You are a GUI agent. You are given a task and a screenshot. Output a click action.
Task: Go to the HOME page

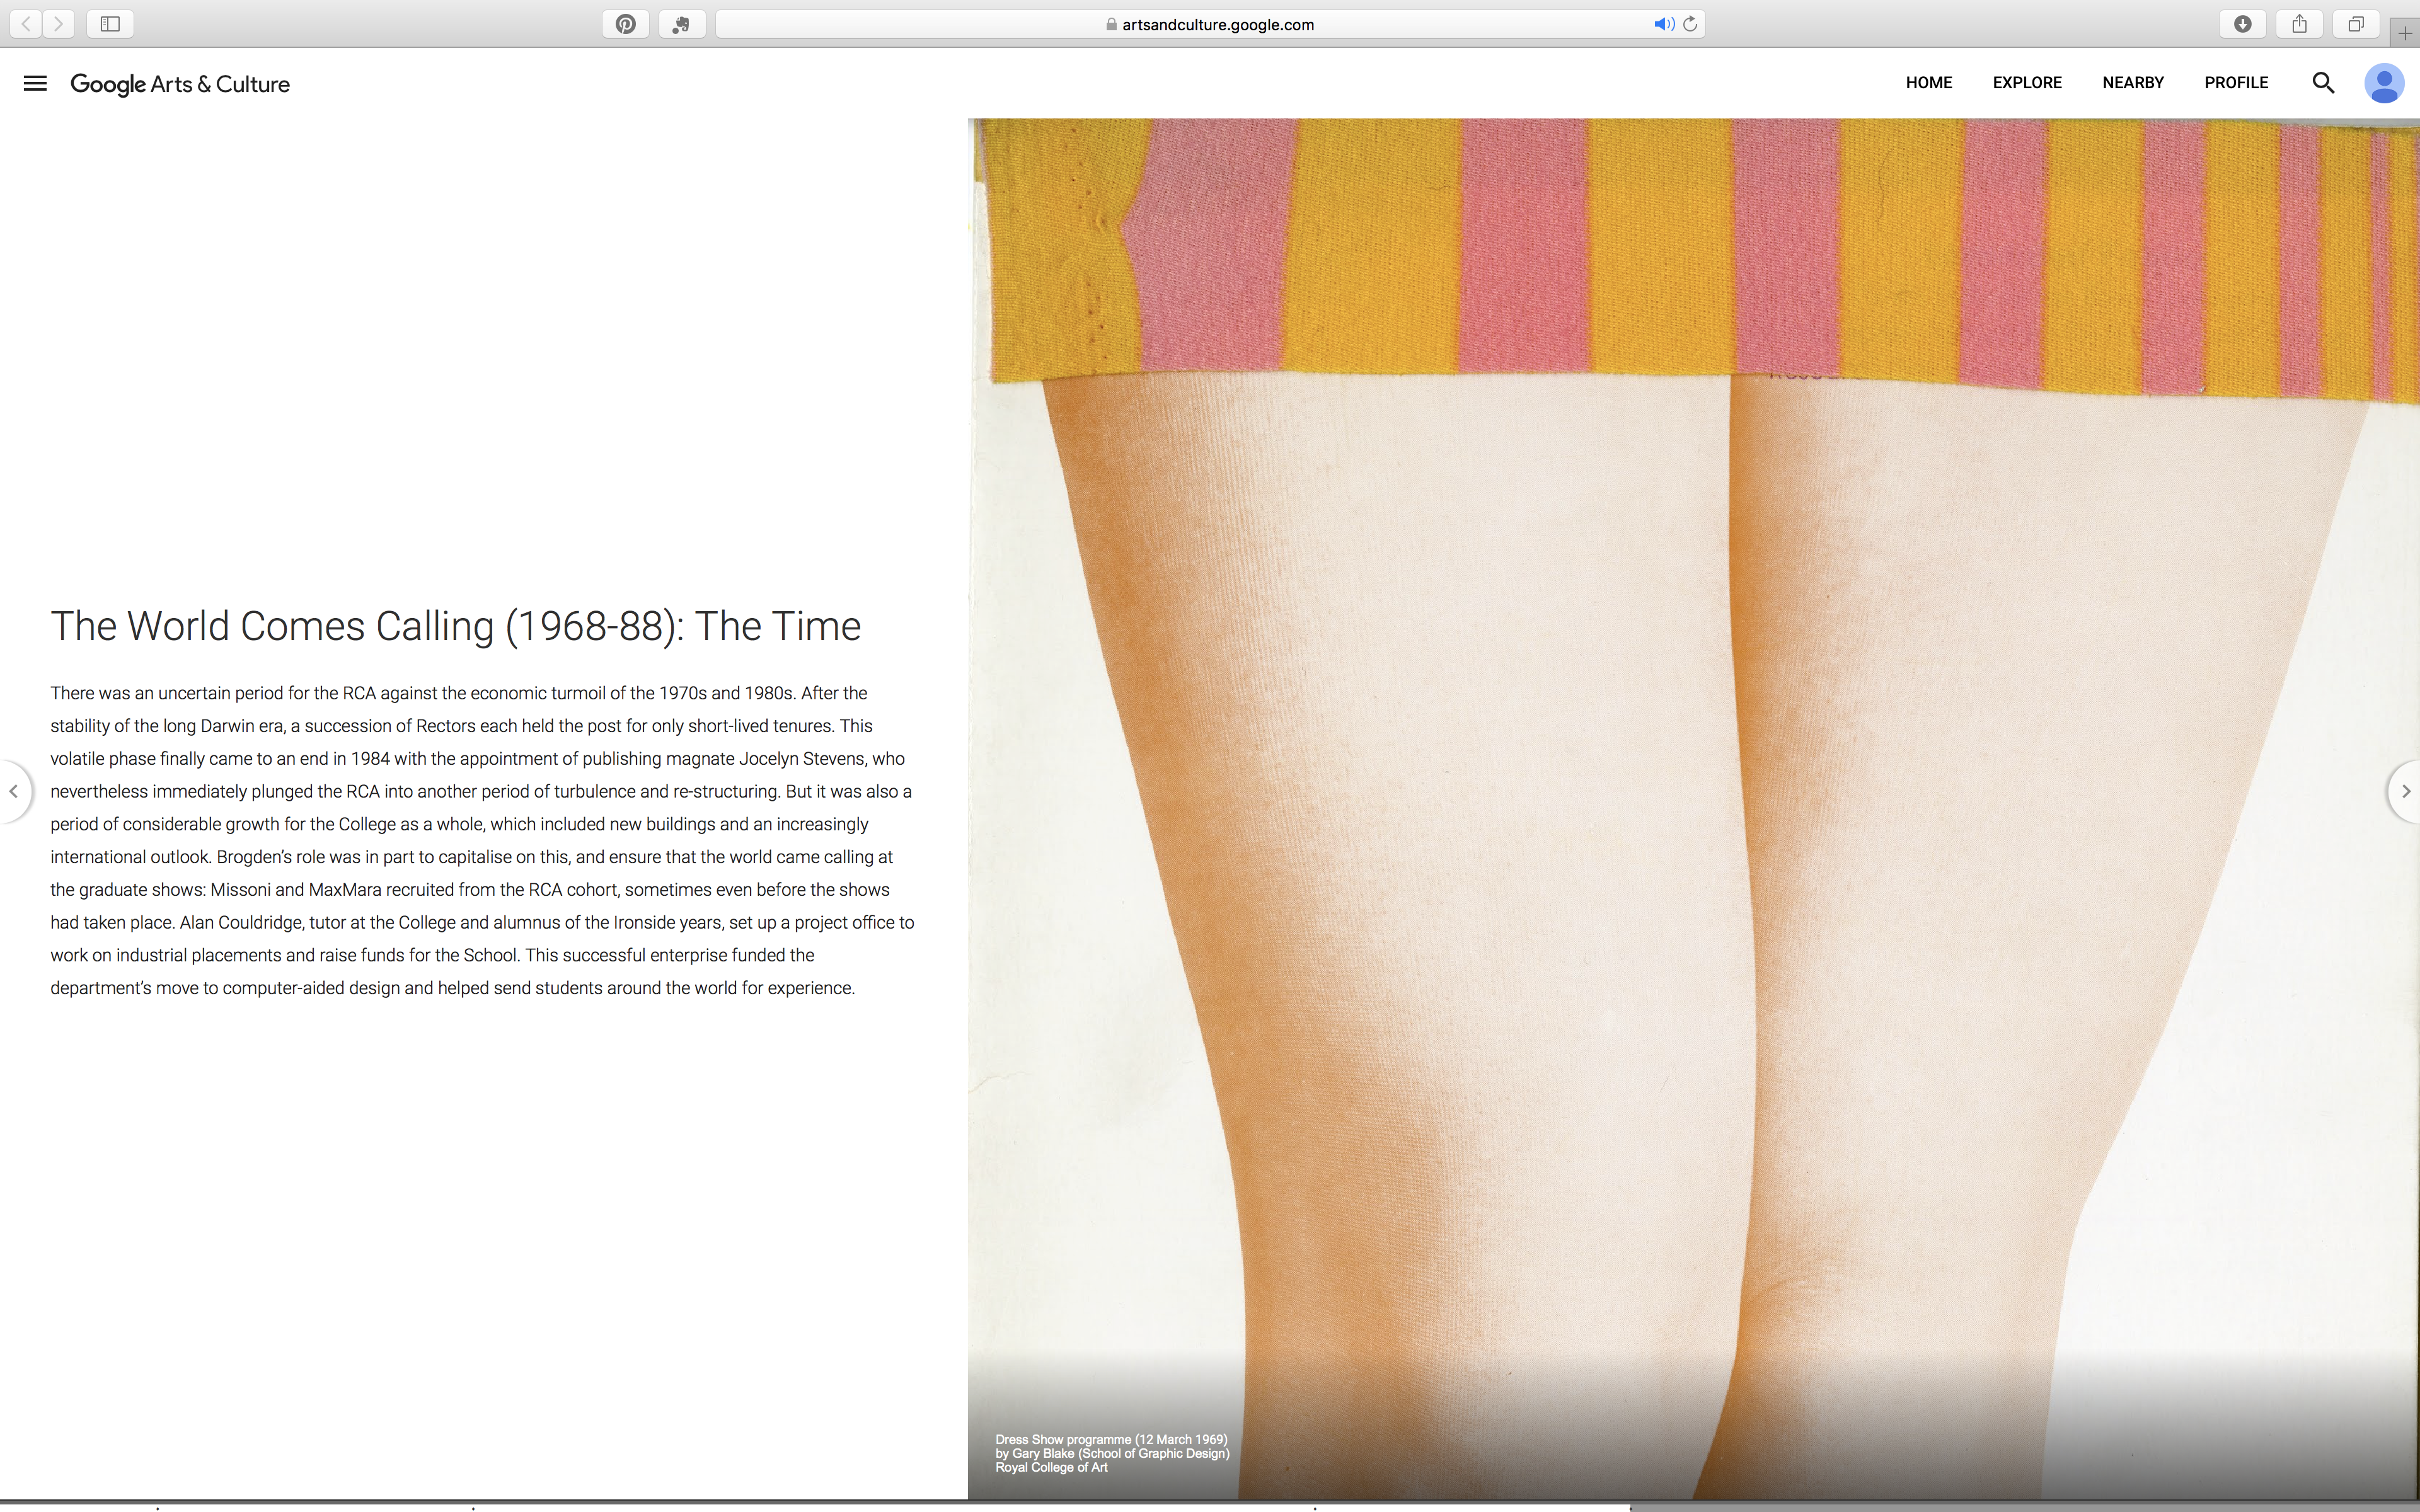(x=1929, y=83)
